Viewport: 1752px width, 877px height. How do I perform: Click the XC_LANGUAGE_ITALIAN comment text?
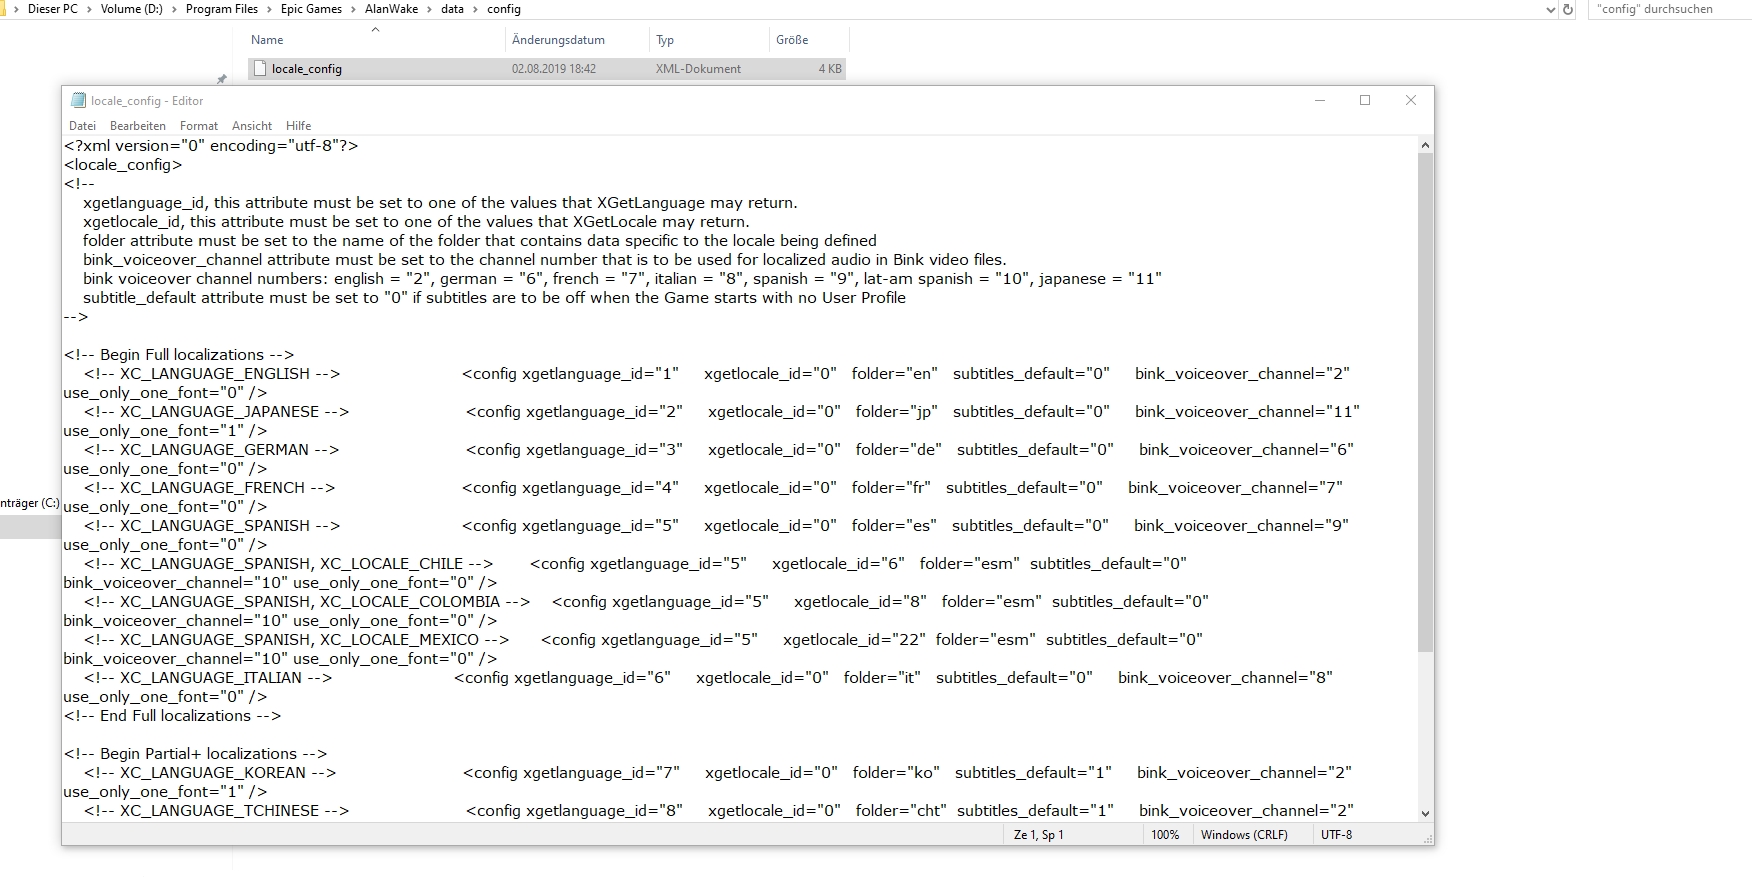tap(210, 678)
